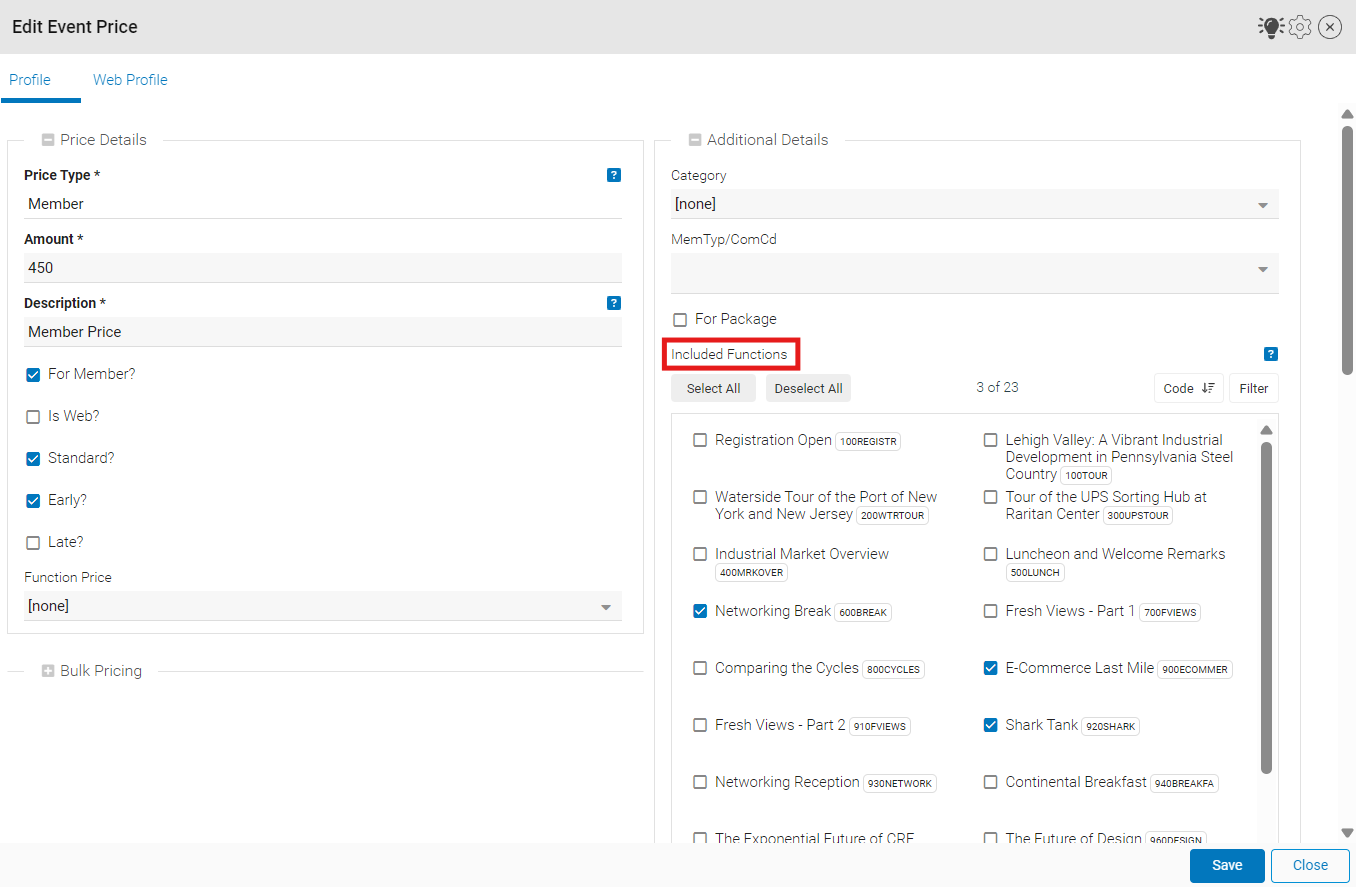Image resolution: width=1356 pixels, height=887 pixels.
Task: Save the event price
Action: 1227,866
